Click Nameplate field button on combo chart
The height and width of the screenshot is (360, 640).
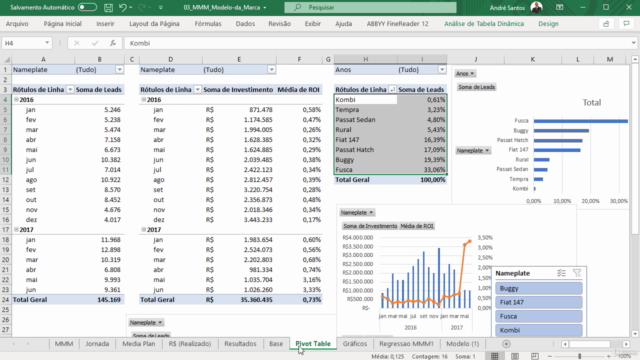(x=357, y=213)
